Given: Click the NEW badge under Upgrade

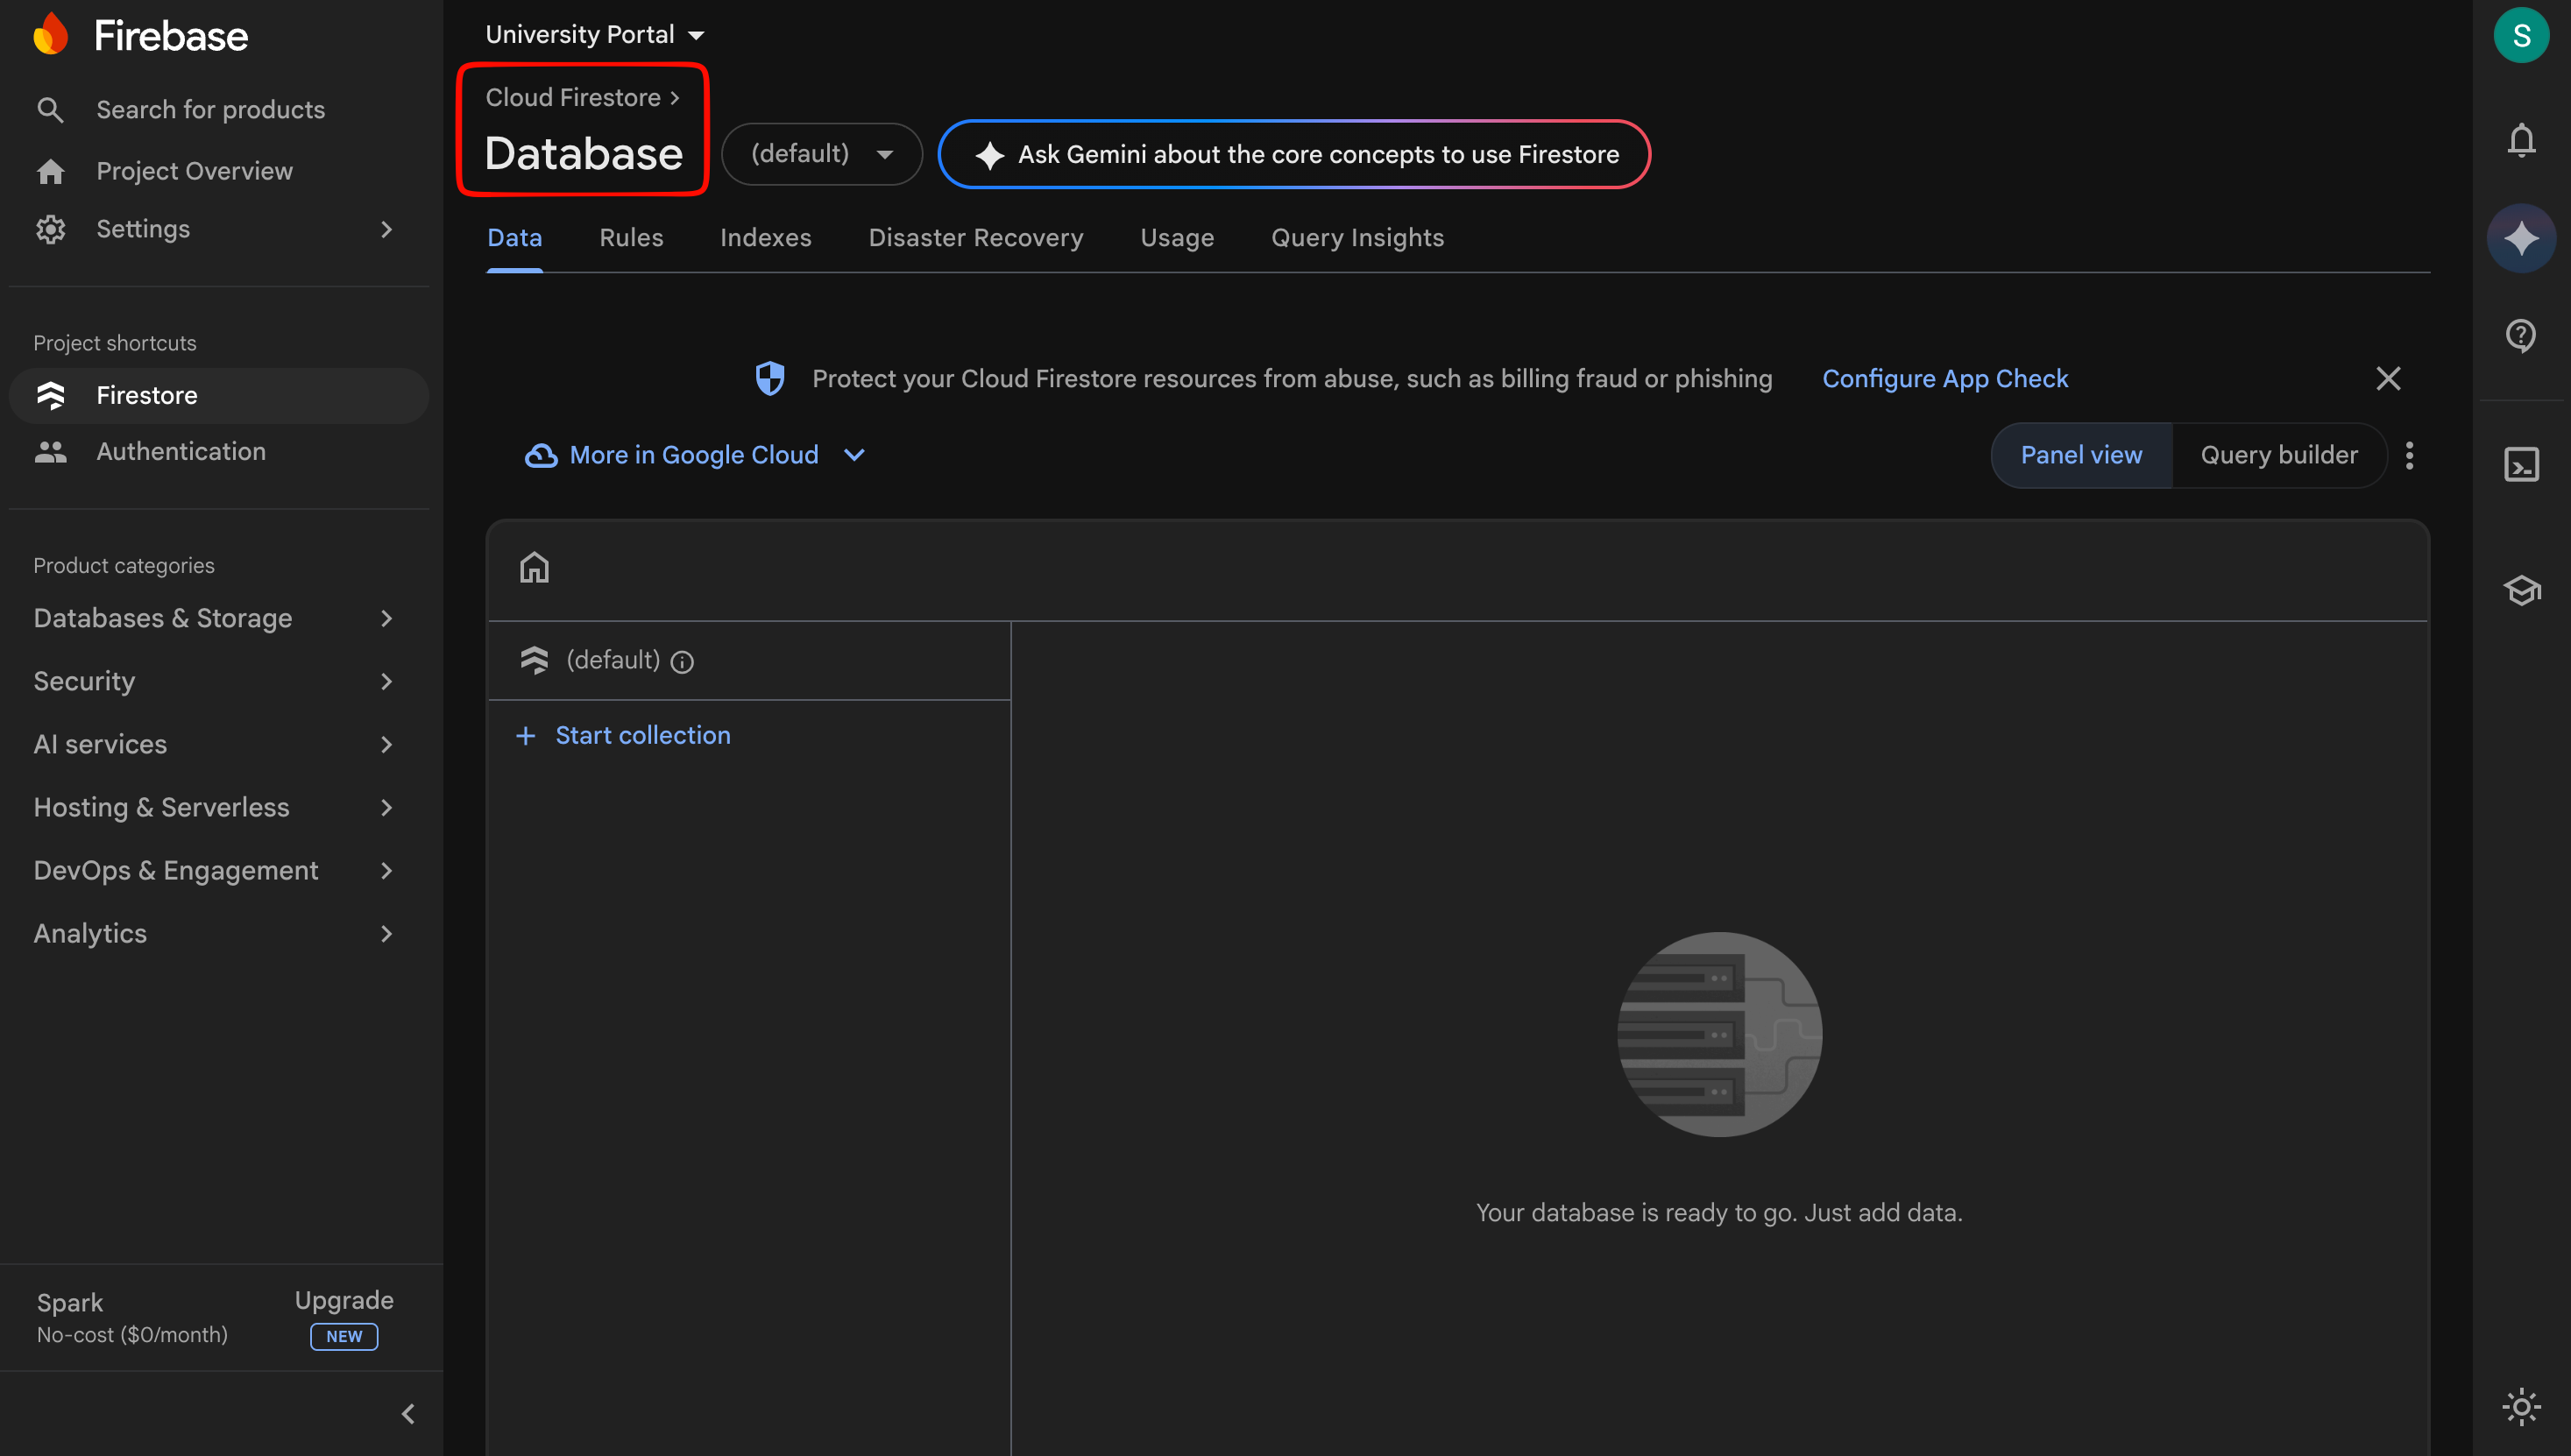Looking at the screenshot, I should tap(344, 1337).
